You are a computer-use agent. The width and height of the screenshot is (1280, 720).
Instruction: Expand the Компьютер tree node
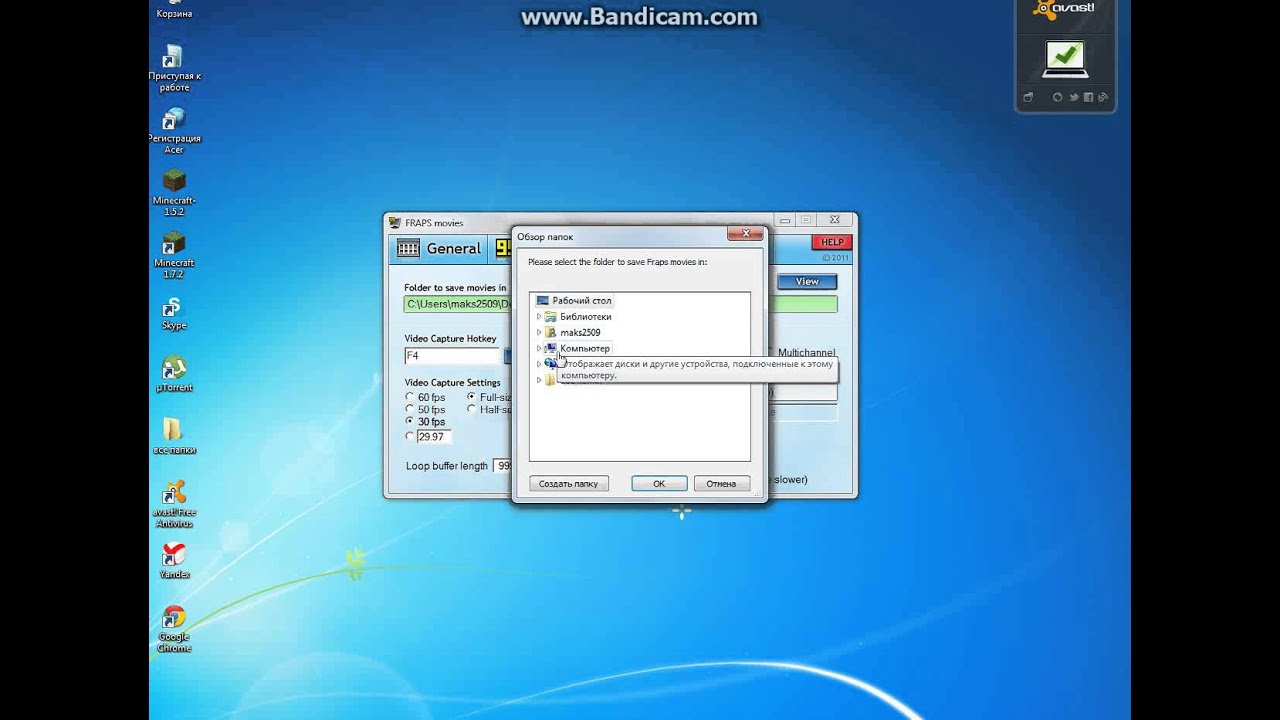click(x=539, y=348)
